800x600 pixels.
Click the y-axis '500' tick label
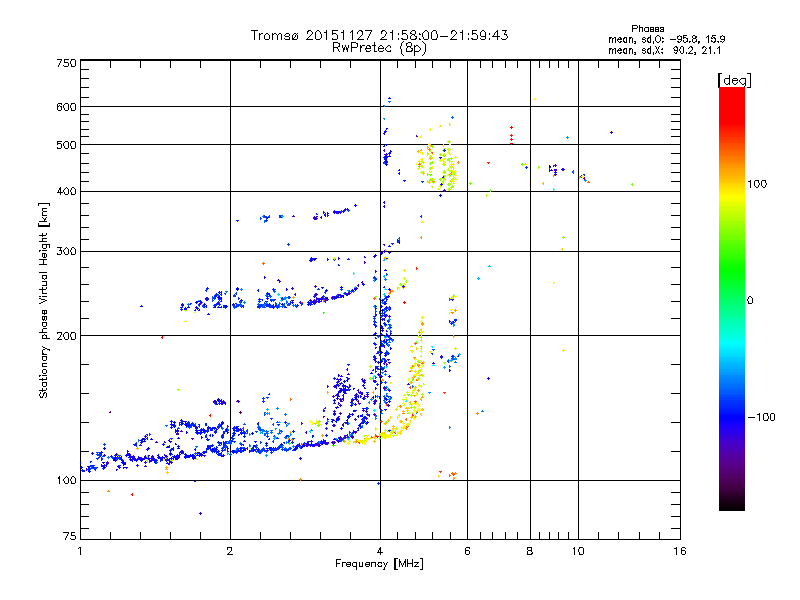pyautogui.click(x=66, y=145)
